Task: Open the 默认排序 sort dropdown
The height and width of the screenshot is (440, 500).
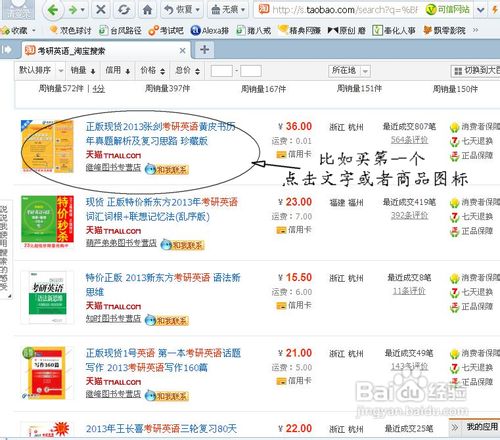Action: (x=40, y=70)
